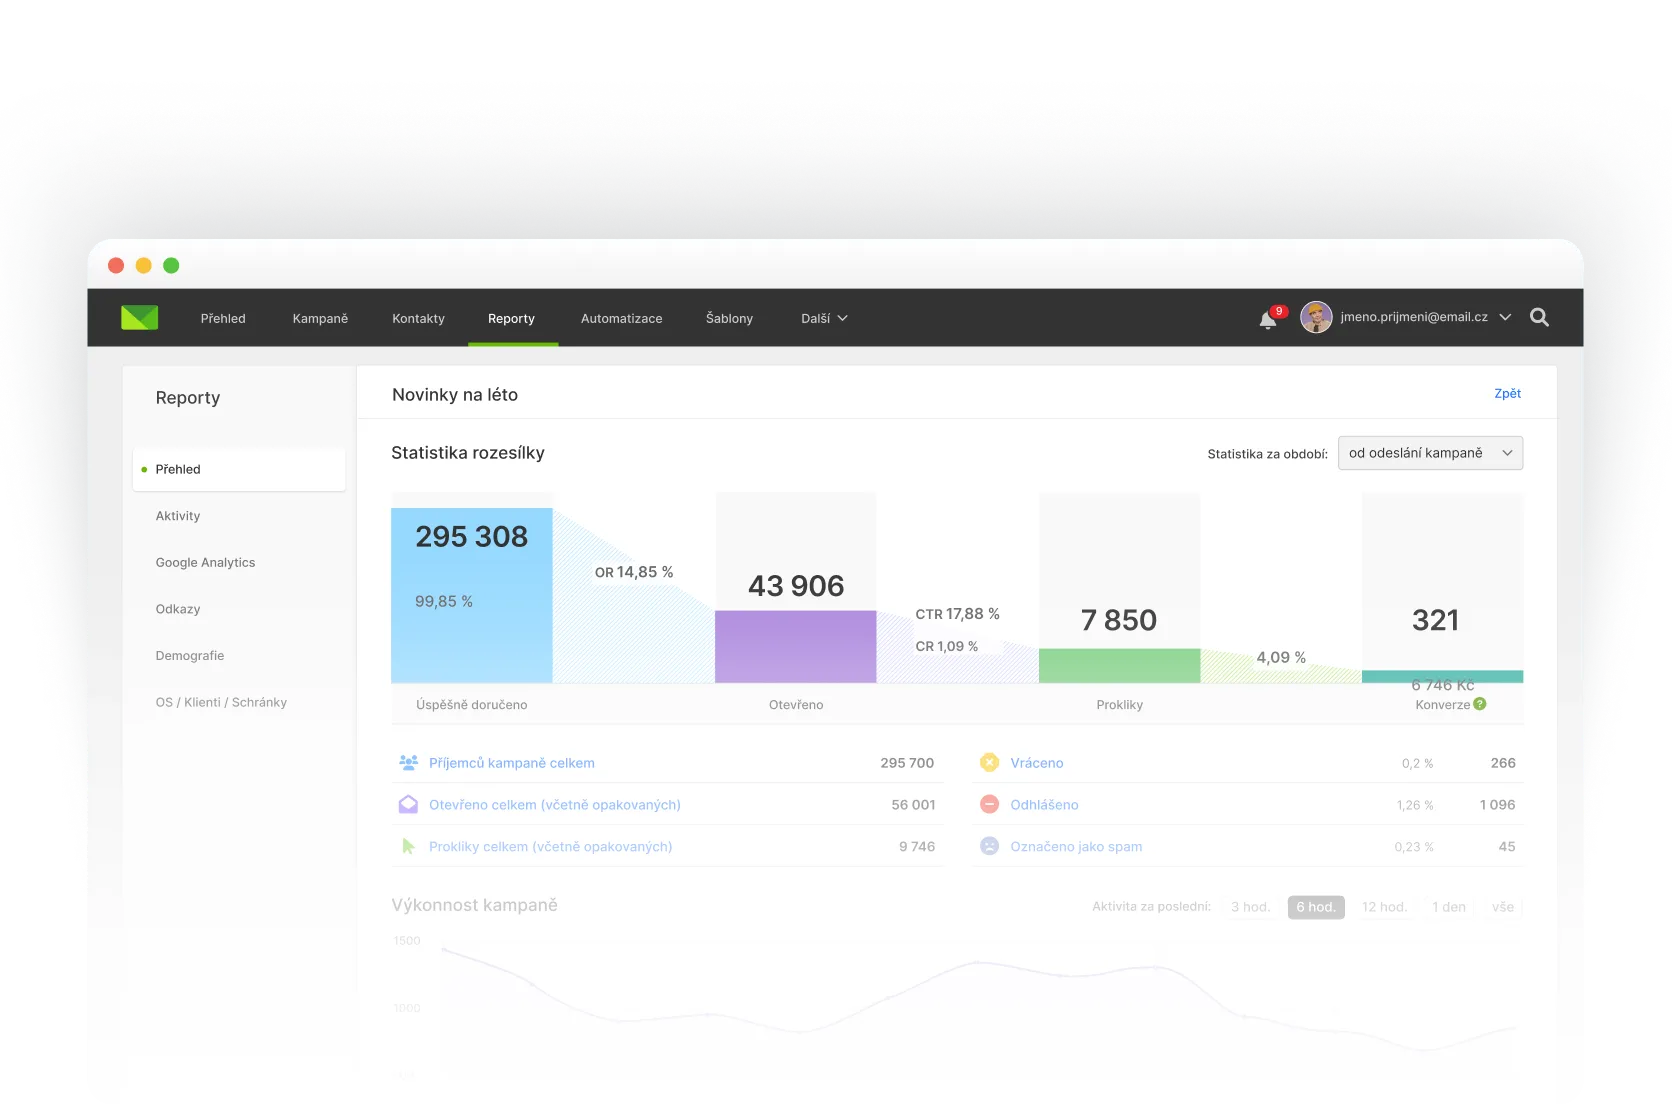Image resolution: width=1672 pixels, height=1104 pixels.
Task: Click the Zpět link
Action: click(x=1507, y=393)
